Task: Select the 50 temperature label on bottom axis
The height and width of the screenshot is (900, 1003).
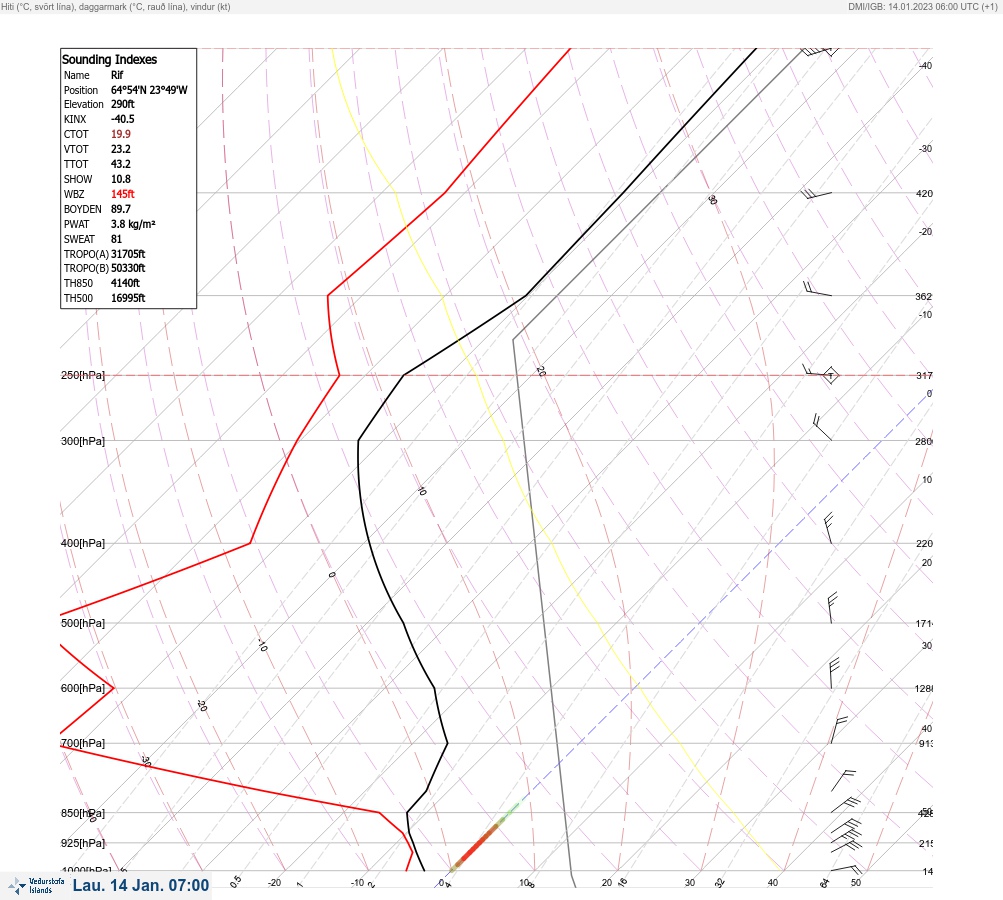Action: 856,883
